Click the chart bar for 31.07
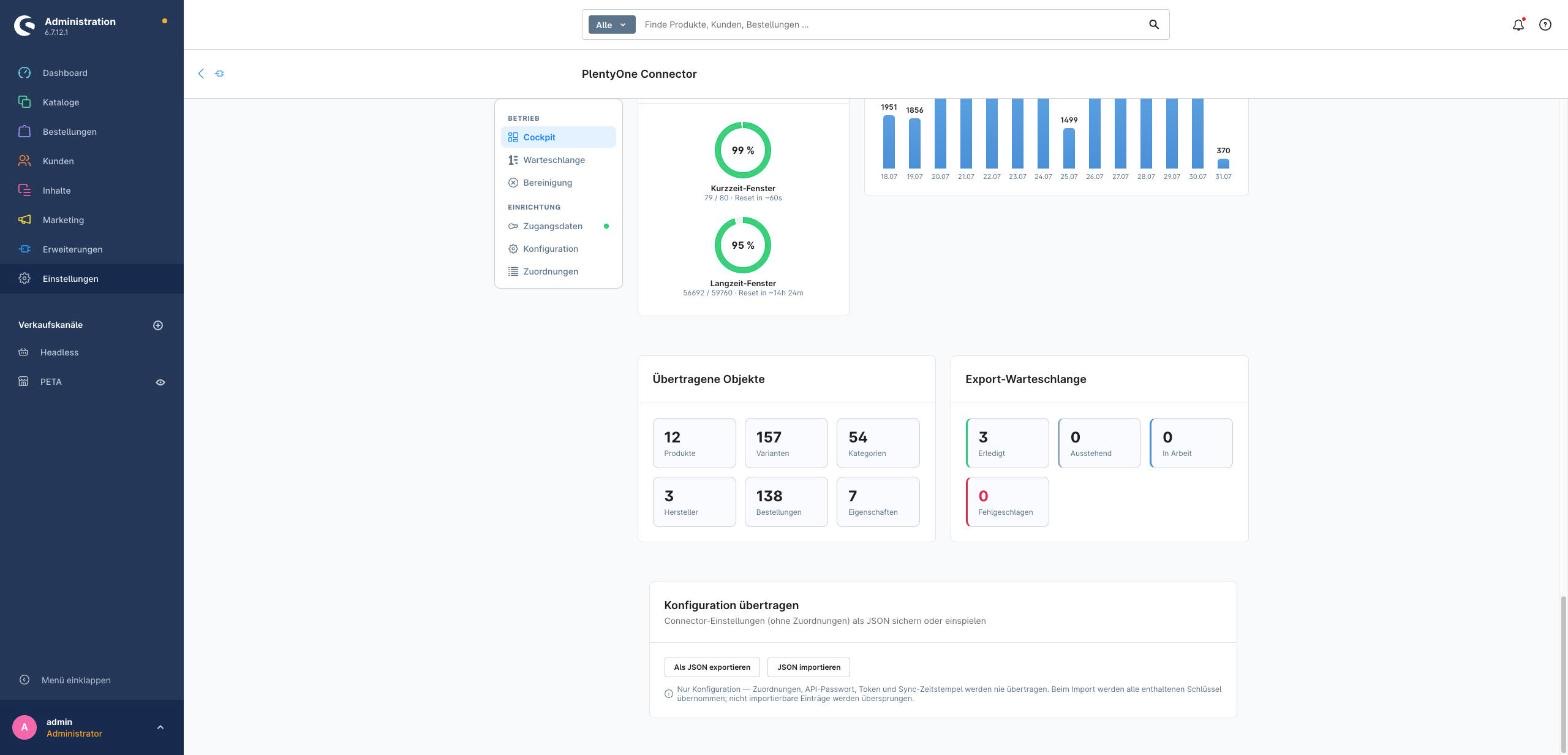Viewport: 1568px width, 755px height. 1223,163
